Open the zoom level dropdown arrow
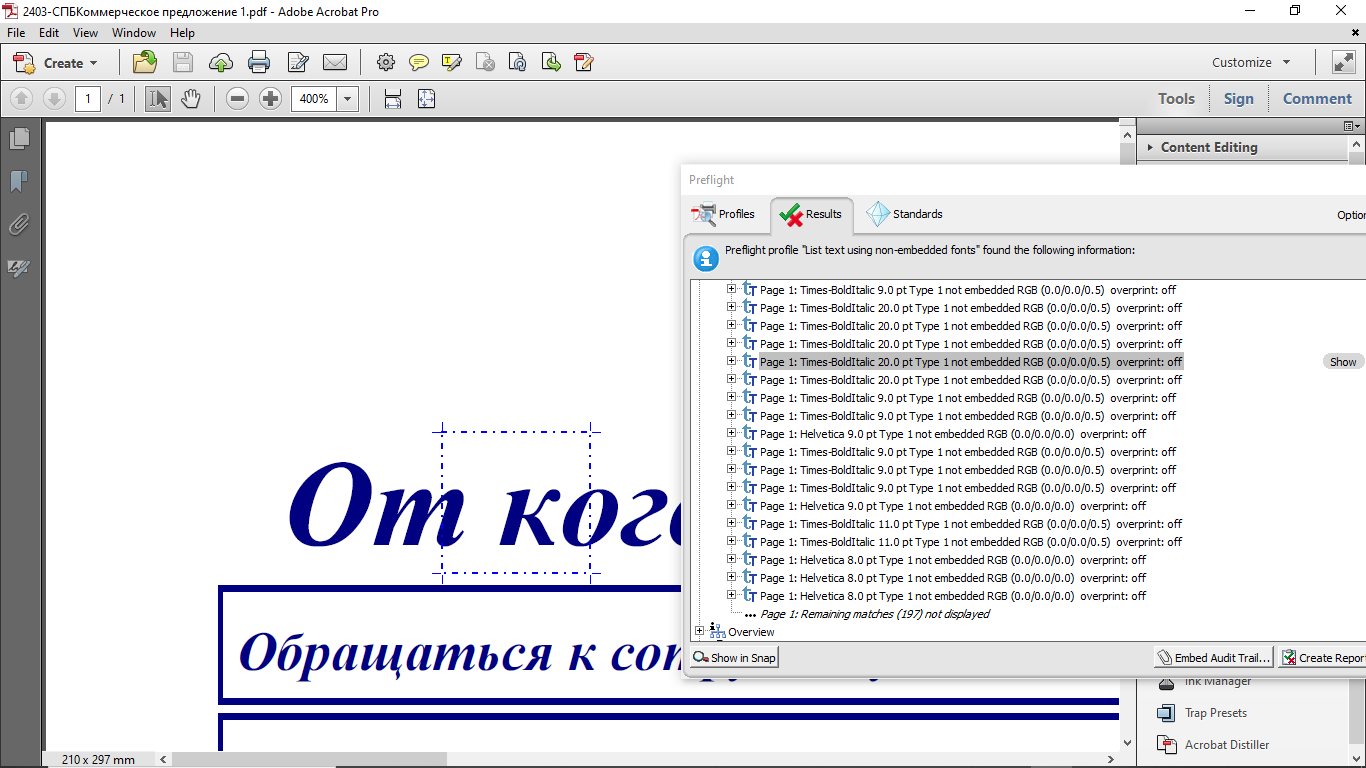The width and height of the screenshot is (1366, 768). pos(348,99)
